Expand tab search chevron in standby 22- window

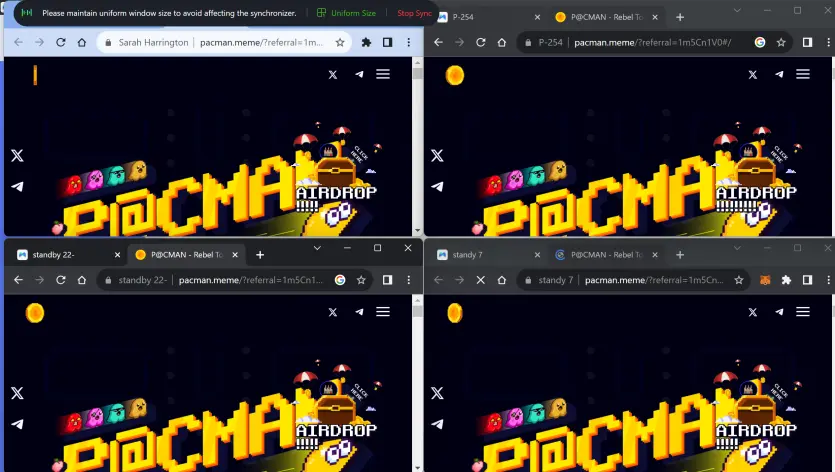tap(317, 248)
